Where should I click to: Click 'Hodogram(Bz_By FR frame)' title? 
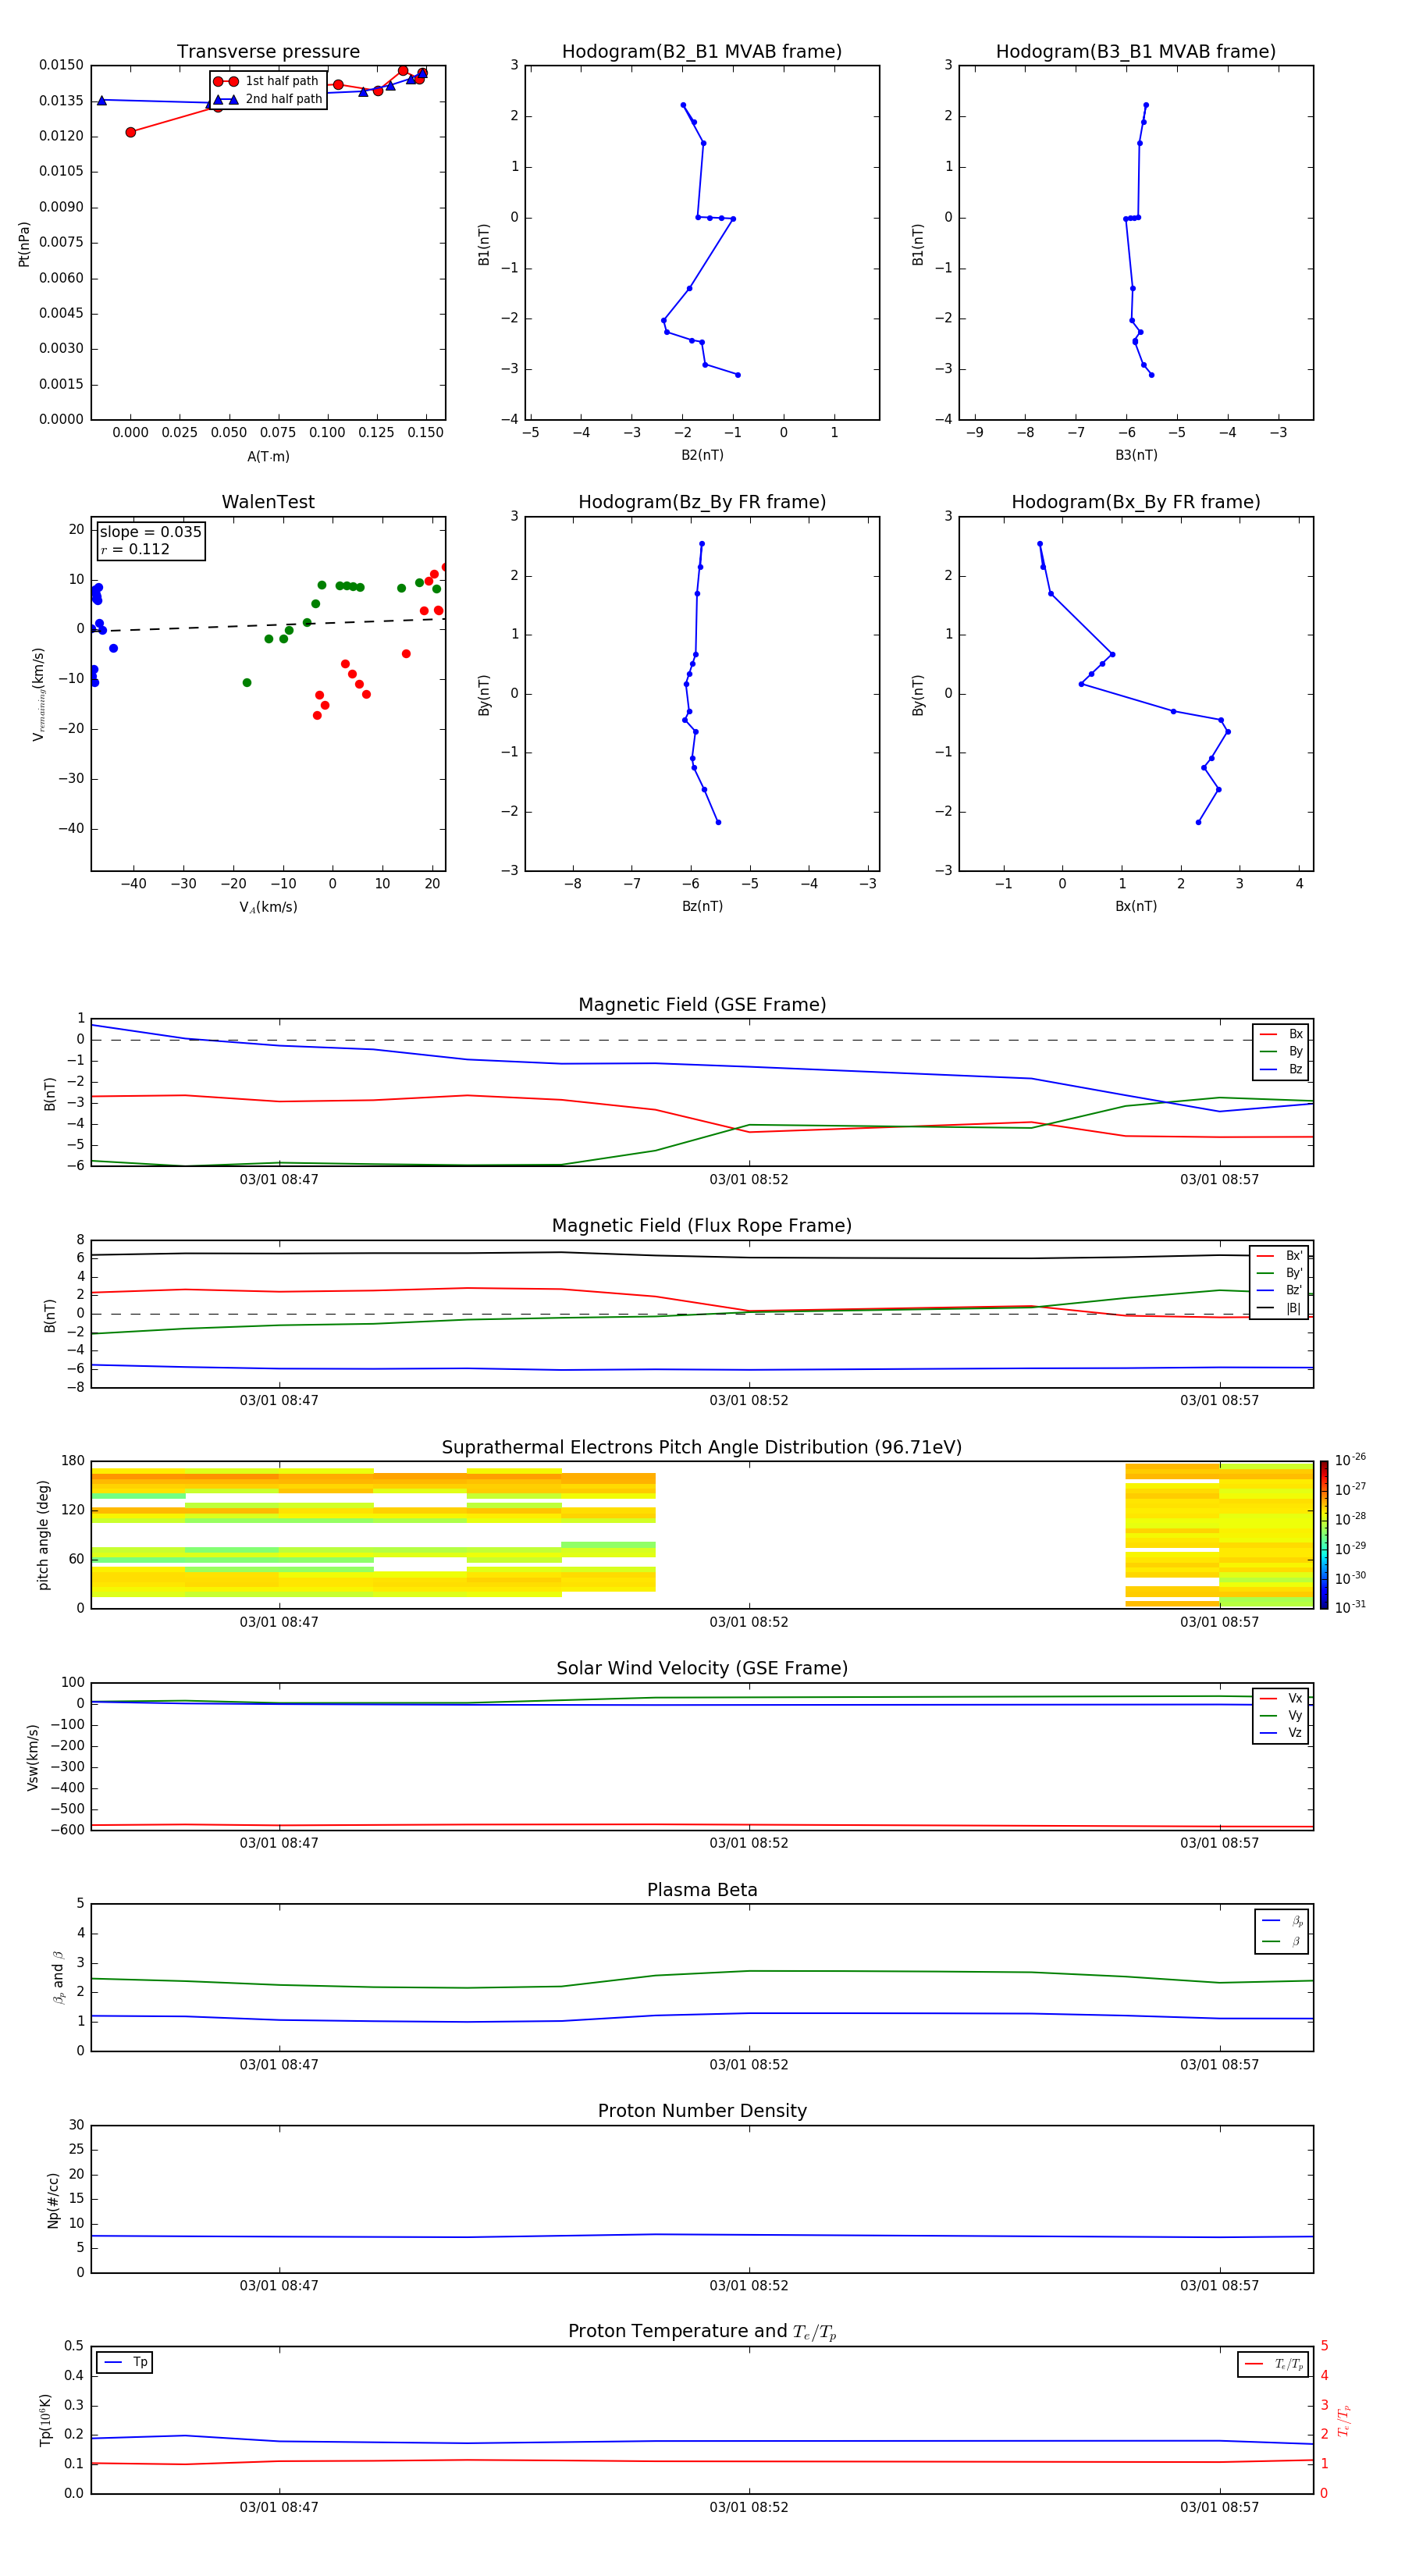(x=702, y=502)
